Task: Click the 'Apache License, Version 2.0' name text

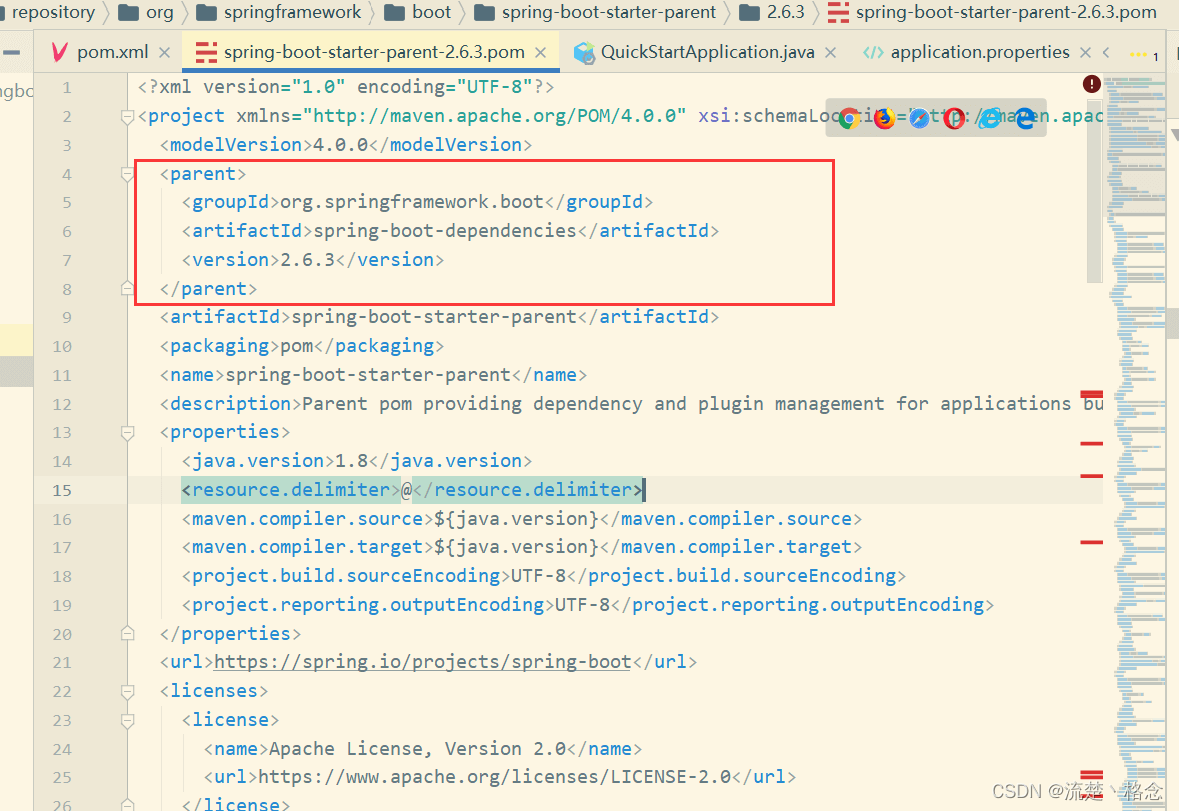Action: point(417,749)
